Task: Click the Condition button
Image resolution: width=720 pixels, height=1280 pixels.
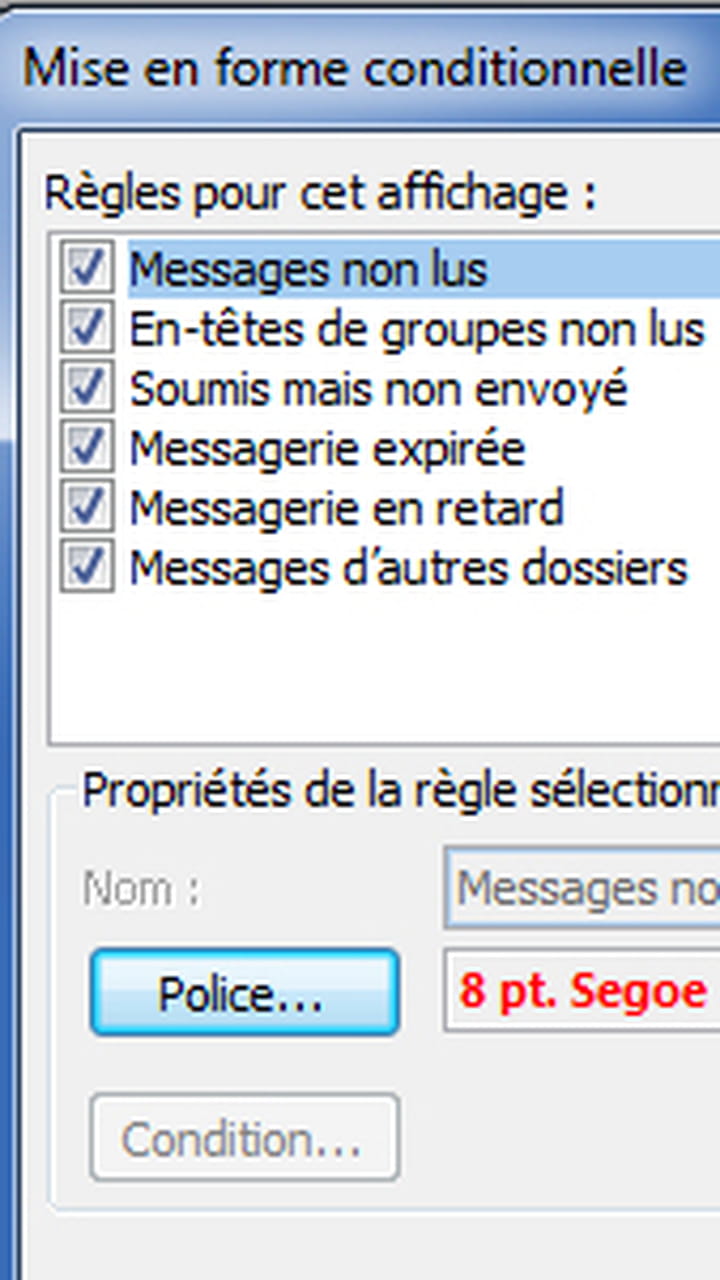Action: (x=244, y=1138)
